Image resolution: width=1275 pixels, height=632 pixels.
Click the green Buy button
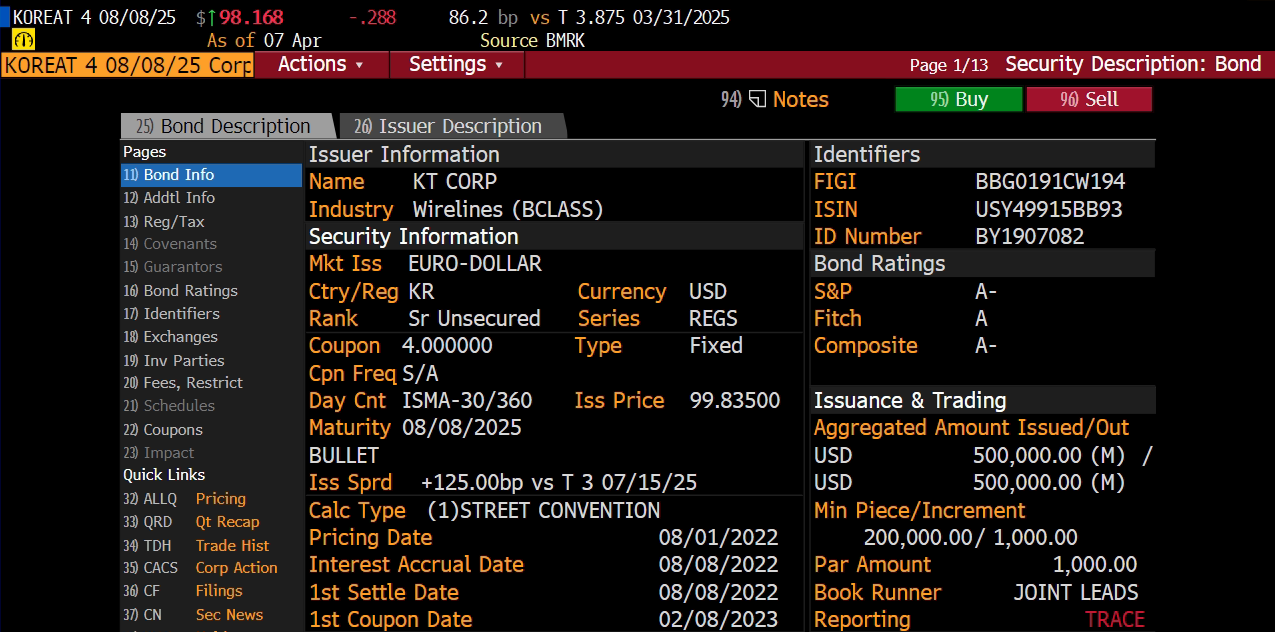click(958, 99)
